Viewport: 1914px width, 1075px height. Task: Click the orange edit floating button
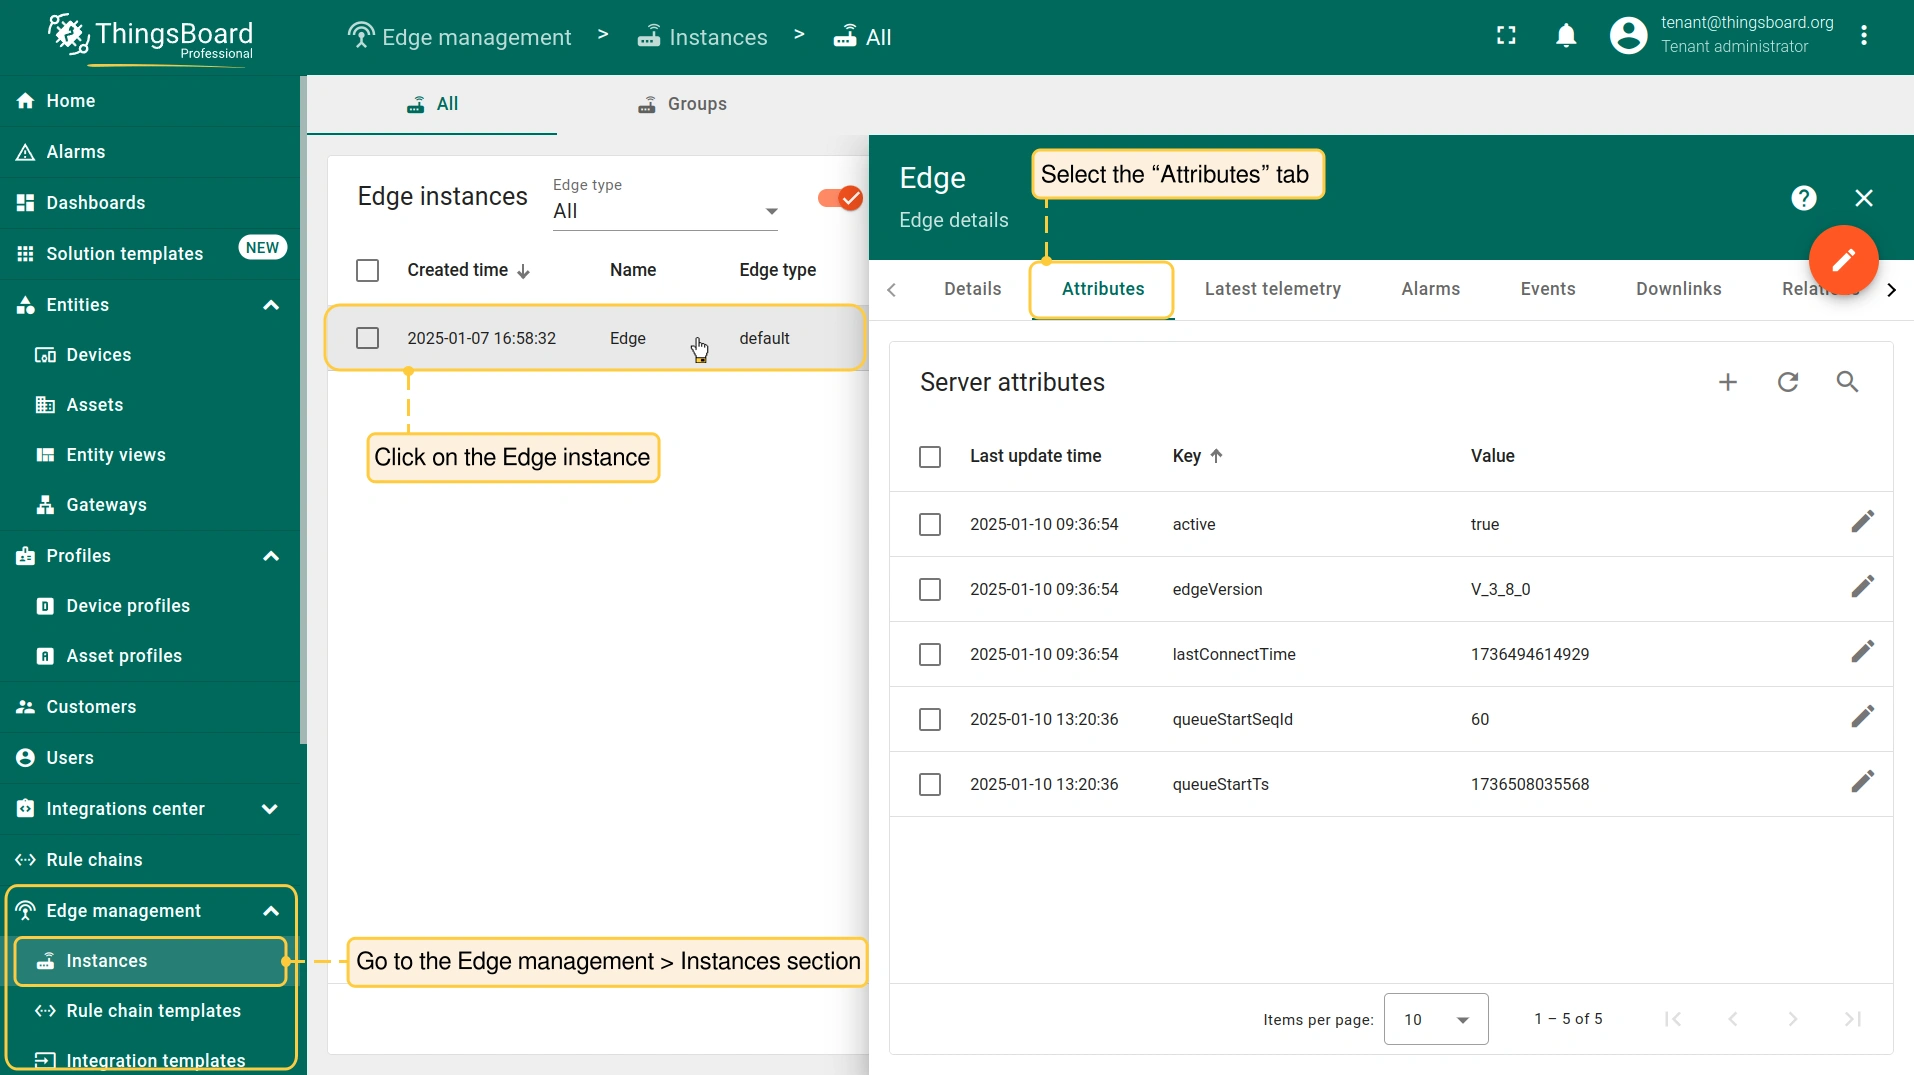1842,261
